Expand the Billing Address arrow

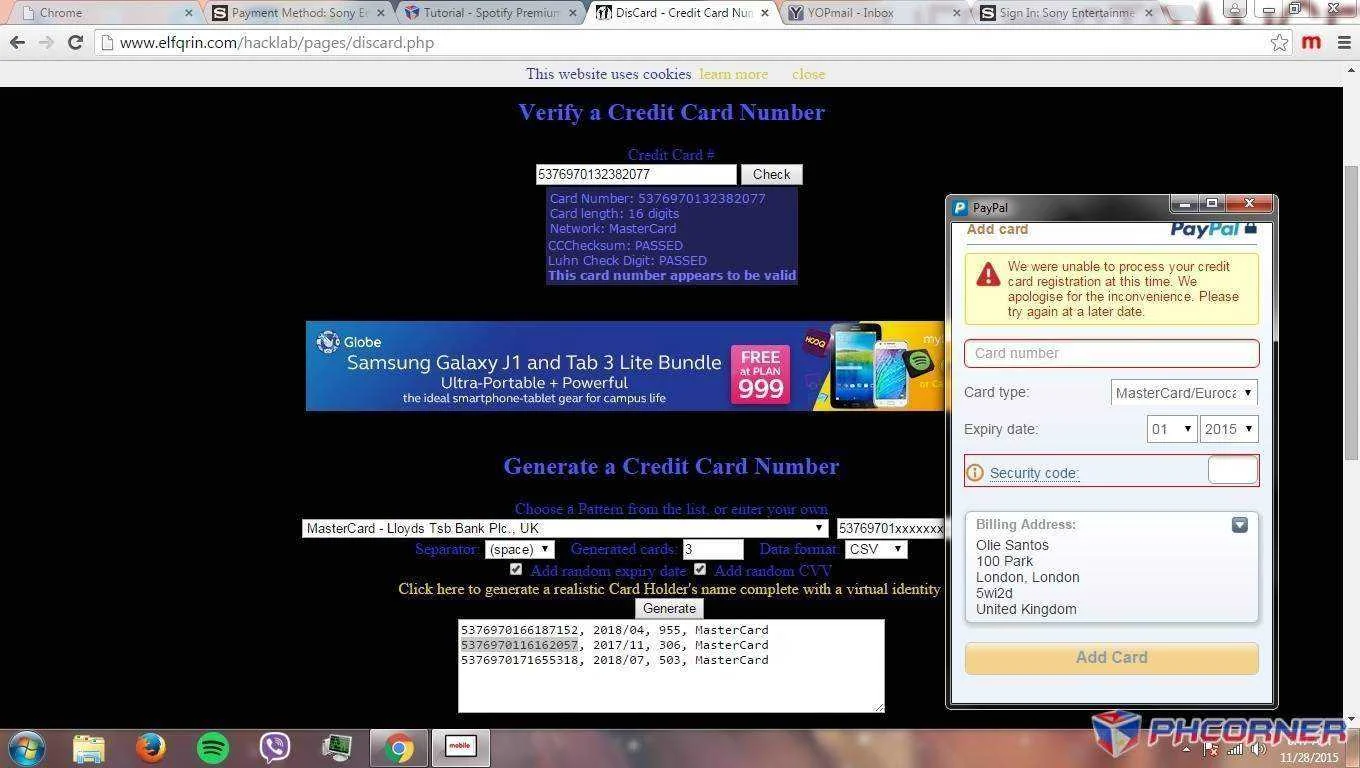tap(1240, 525)
